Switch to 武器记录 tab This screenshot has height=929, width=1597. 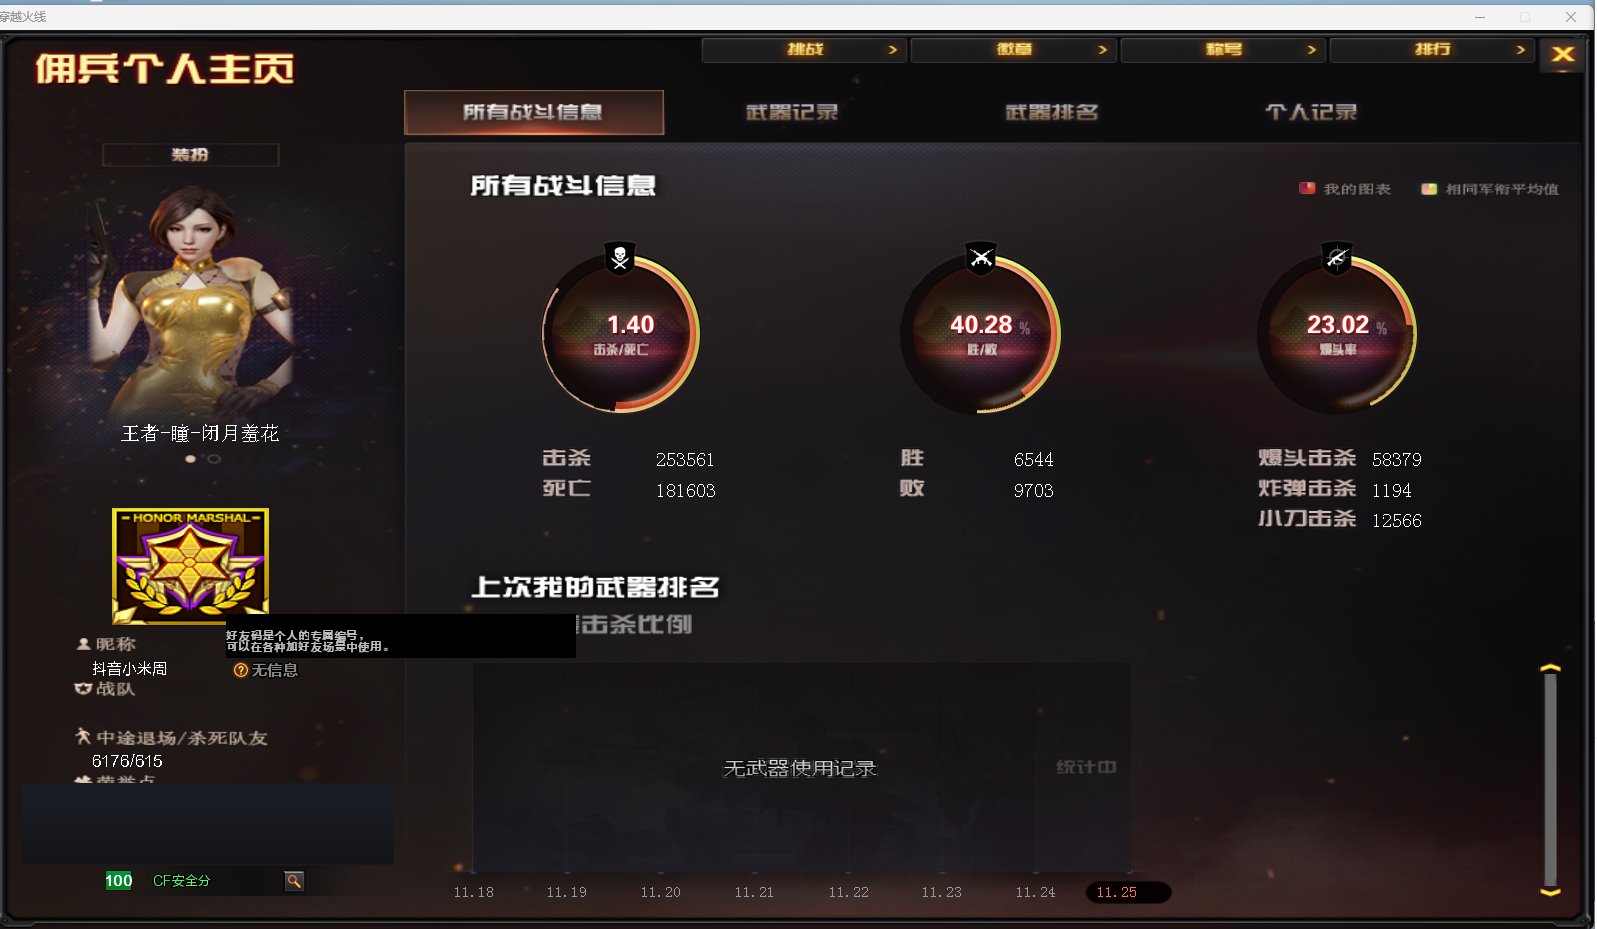tap(792, 112)
